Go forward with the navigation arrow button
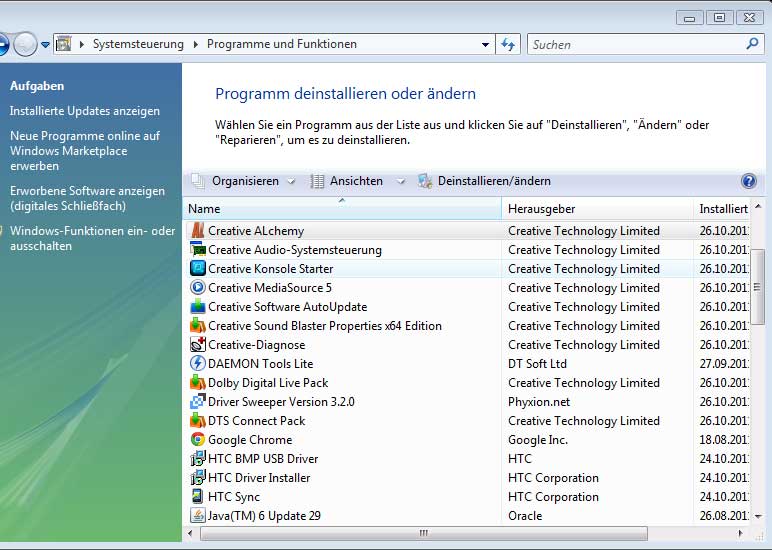The image size is (772, 550). point(25,44)
